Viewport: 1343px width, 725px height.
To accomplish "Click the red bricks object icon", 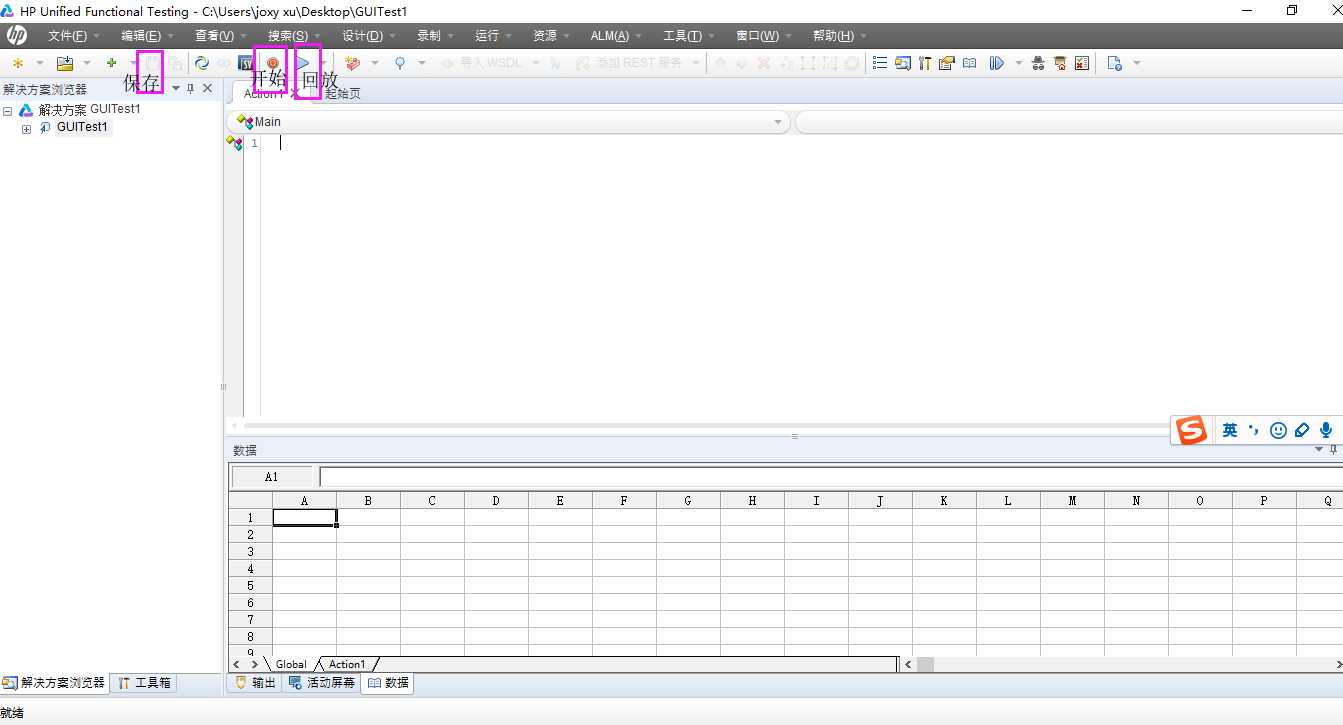I will tap(352, 63).
